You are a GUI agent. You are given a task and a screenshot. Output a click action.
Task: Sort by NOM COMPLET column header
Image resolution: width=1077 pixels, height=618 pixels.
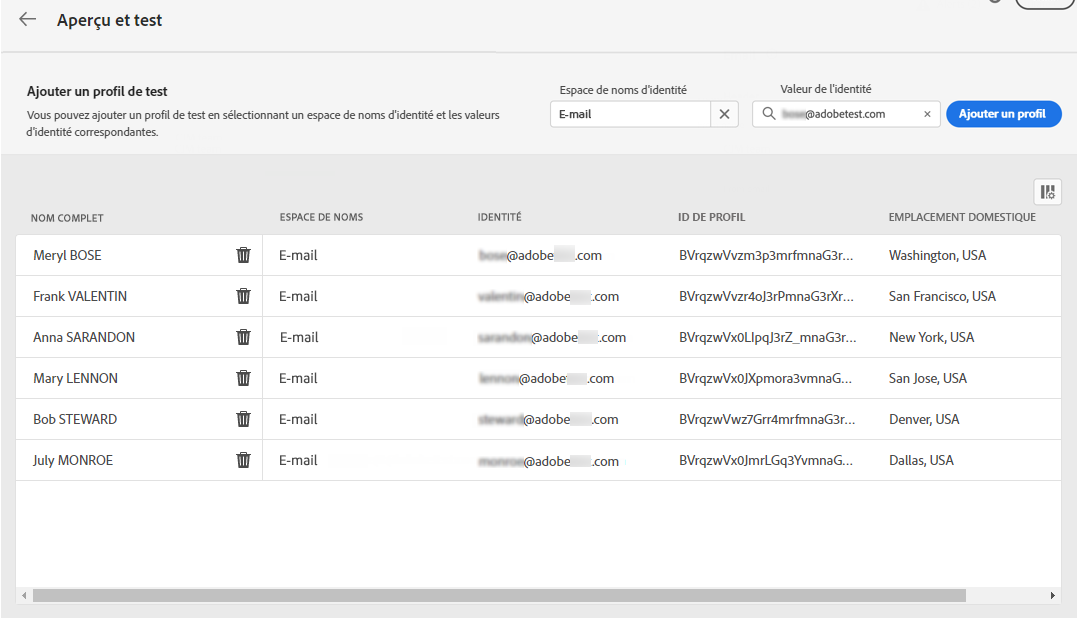point(67,218)
